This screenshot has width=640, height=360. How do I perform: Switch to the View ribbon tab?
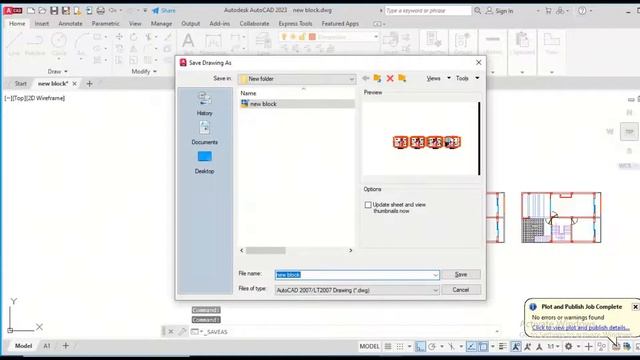pyautogui.click(x=135, y=24)
